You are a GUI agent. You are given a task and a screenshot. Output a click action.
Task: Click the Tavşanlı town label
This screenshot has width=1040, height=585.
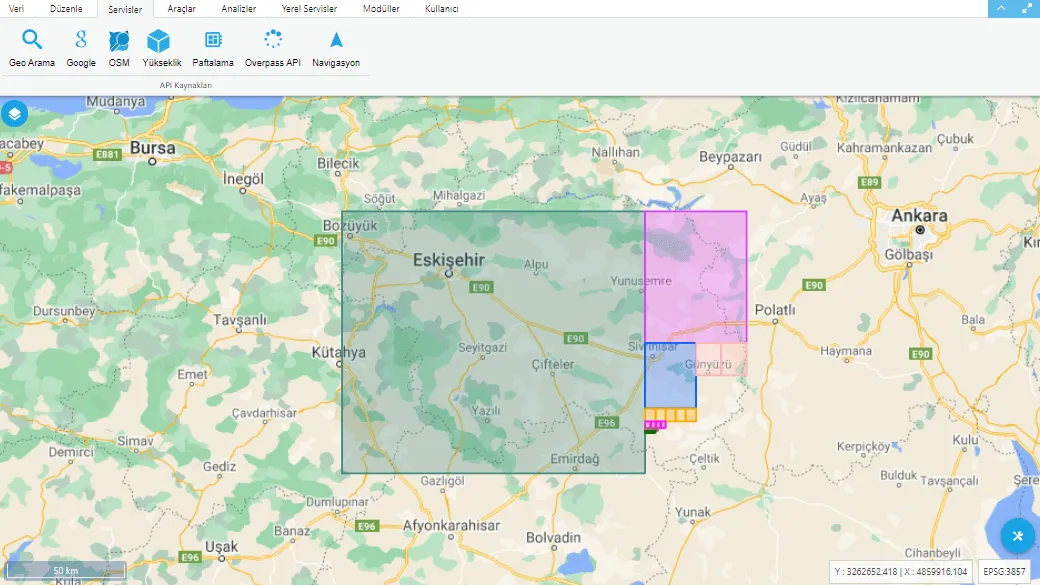(239, 320)
